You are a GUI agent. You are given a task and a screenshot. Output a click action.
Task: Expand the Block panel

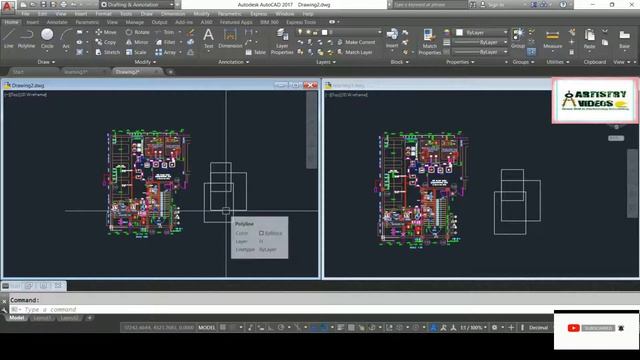(399, 62)
